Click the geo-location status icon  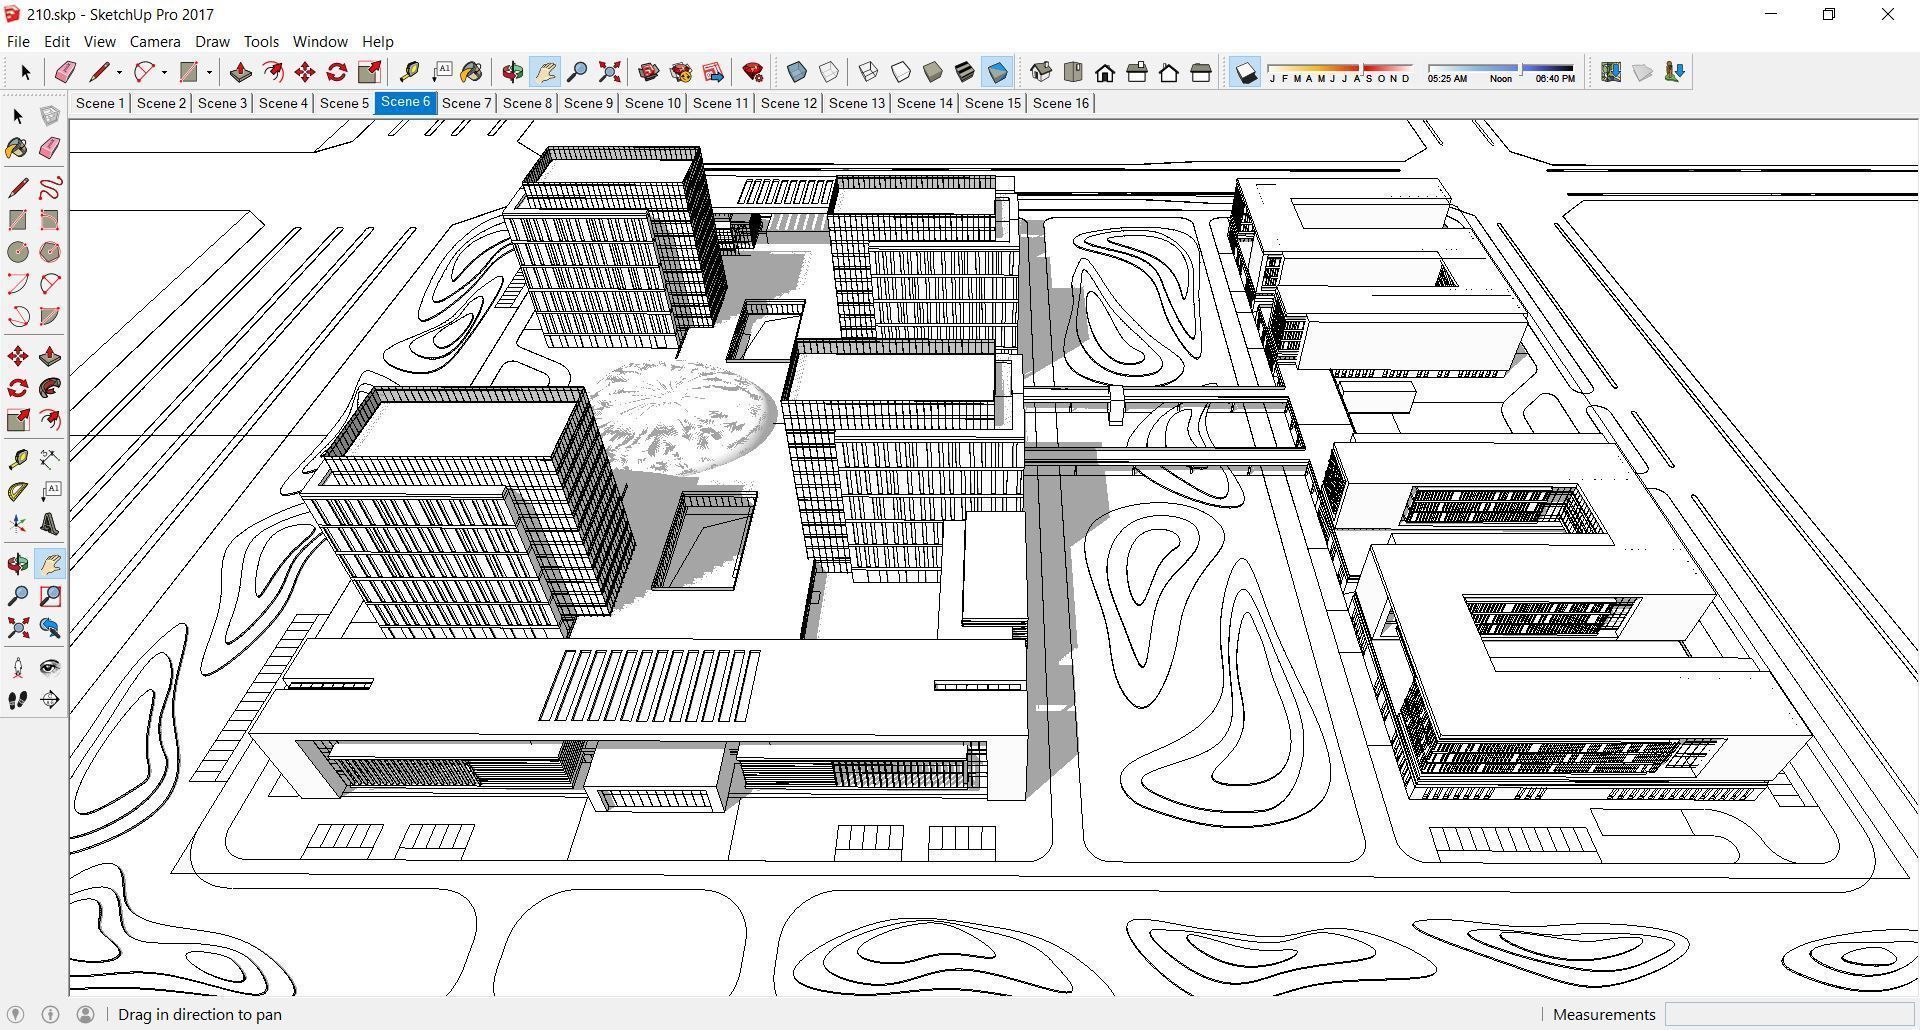point(16,1014)
